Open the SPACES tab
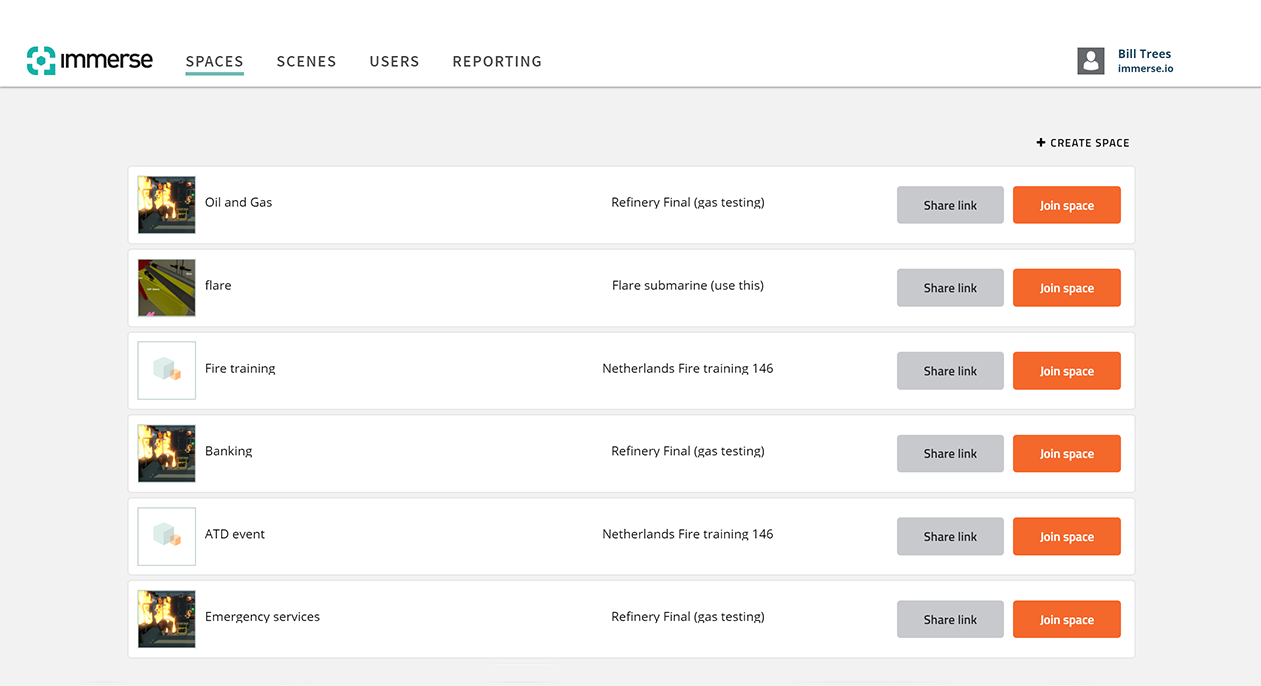This screenshot has width=1261, height=686. coord(215,61)
